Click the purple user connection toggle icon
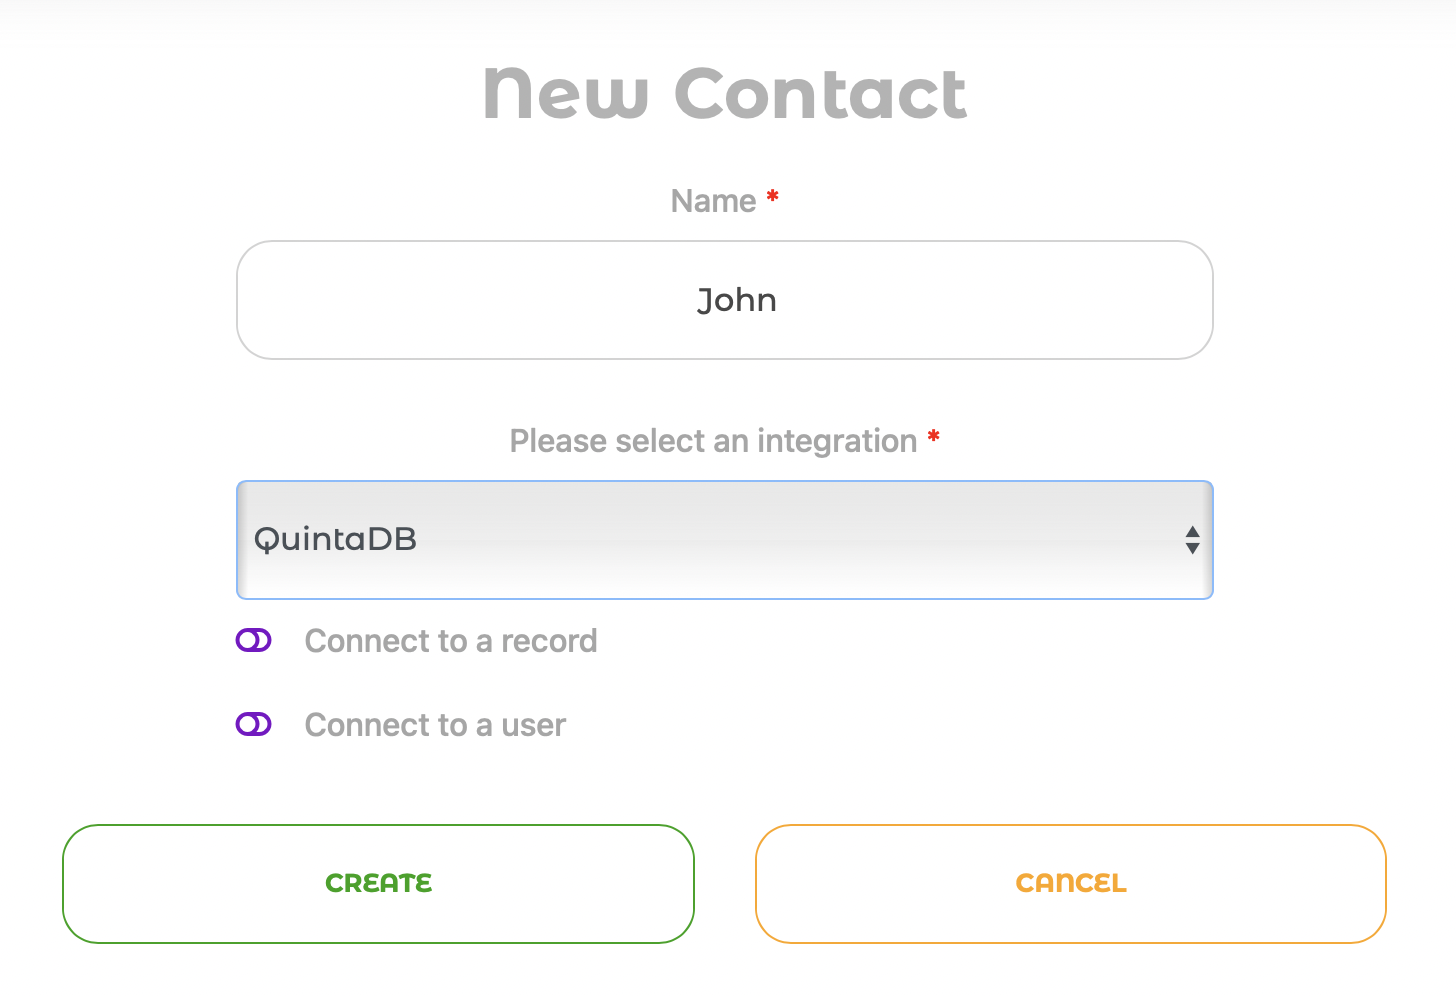This screenshot has width=1456, height=996. coord(254,724)
